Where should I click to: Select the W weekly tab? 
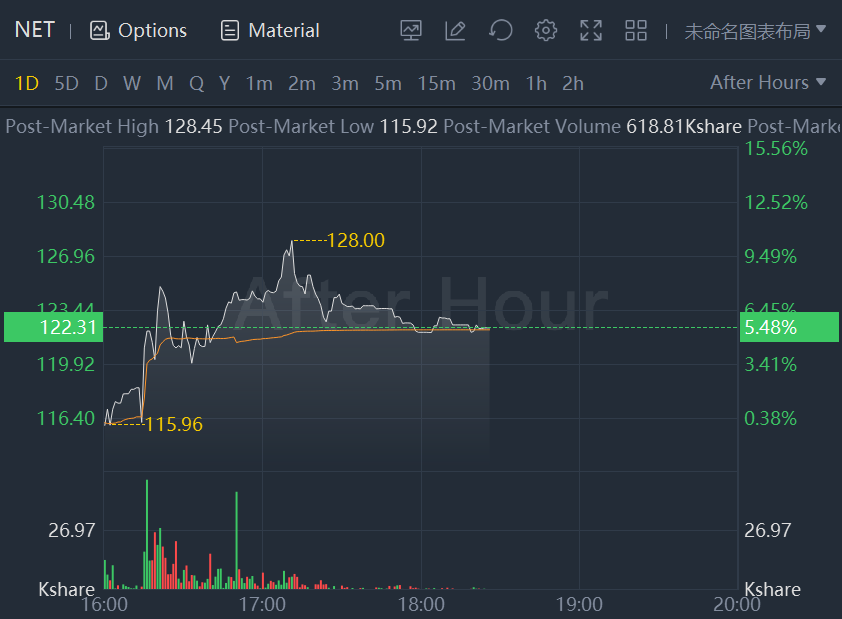(x=132, y=84)
